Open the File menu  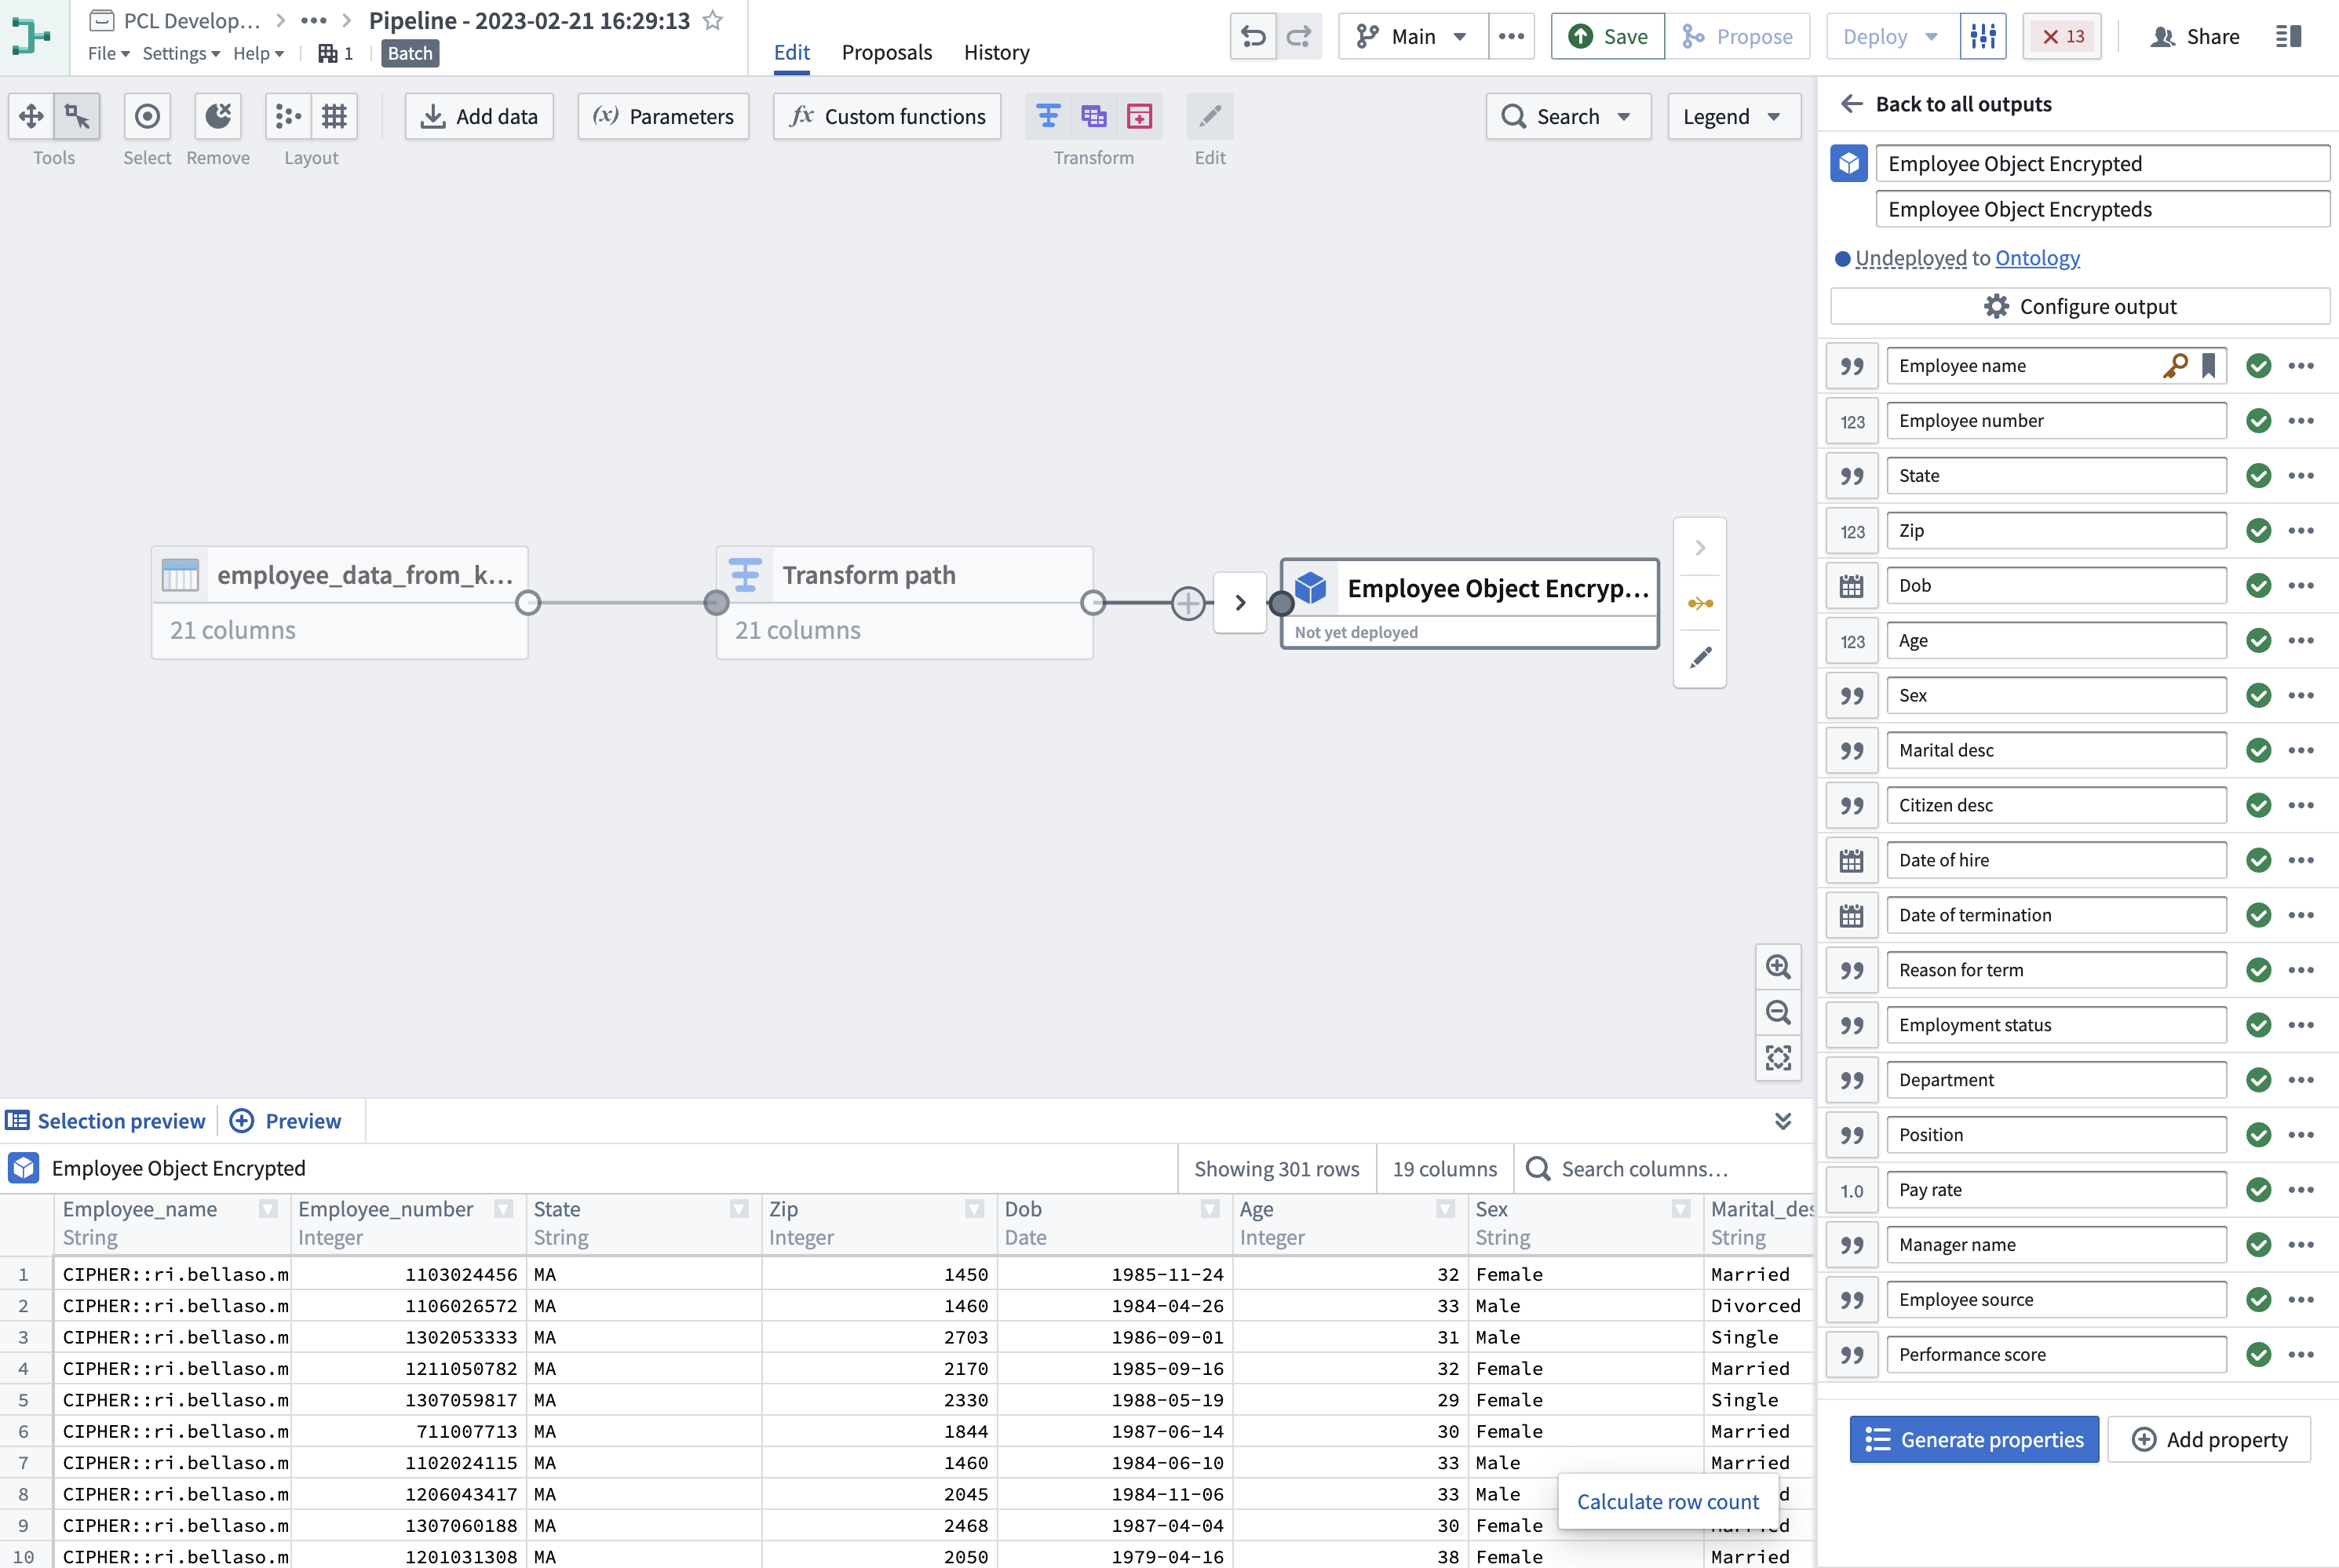(x=108, y=53)
